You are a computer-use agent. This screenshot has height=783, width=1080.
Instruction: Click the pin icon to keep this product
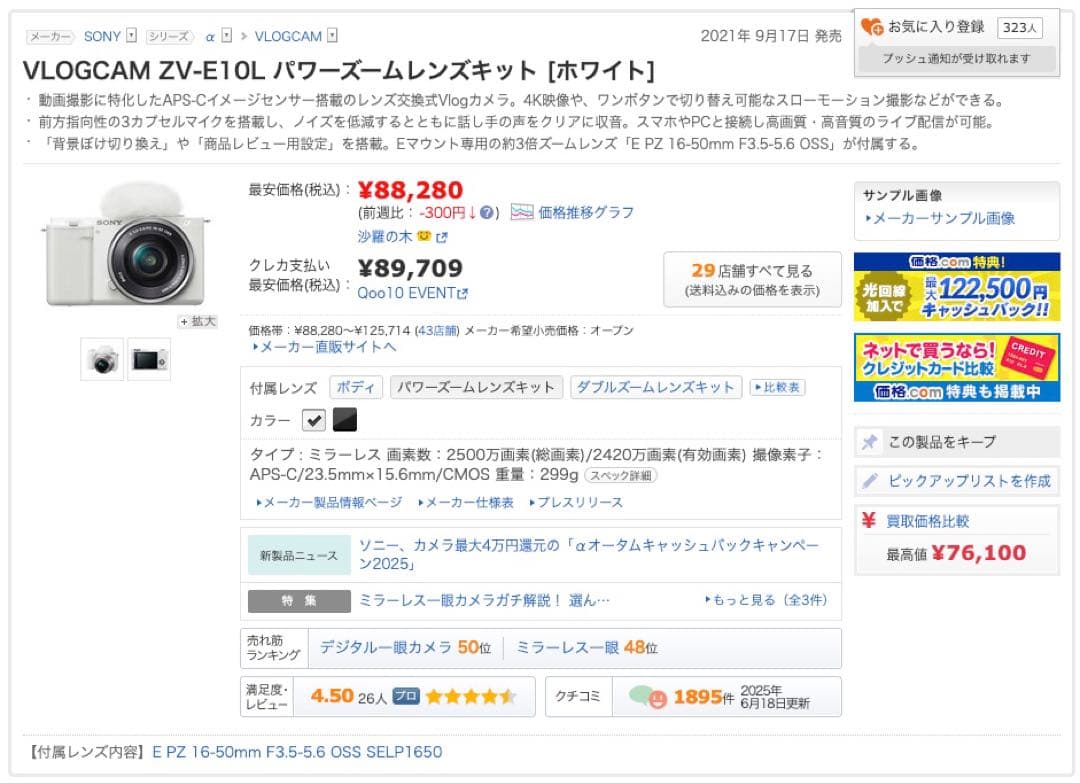[x=870, y=441]
